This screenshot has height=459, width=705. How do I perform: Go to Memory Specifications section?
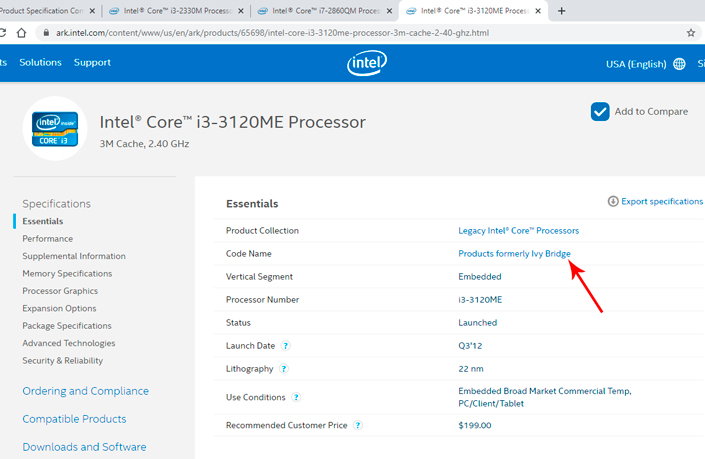[x=67, y=274]
